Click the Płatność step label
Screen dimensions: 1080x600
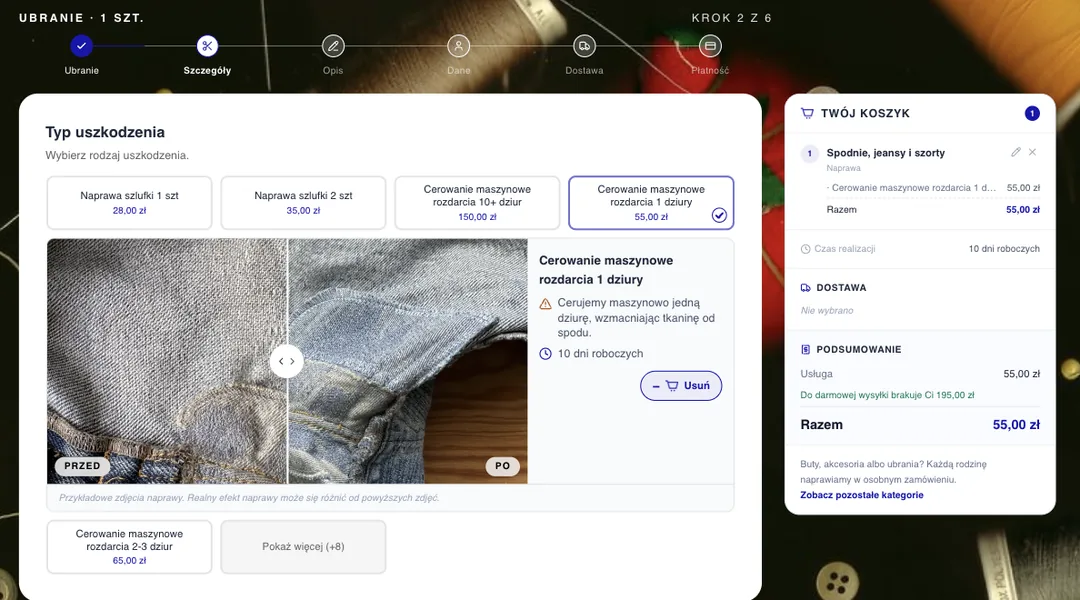(x=710, y=70)
